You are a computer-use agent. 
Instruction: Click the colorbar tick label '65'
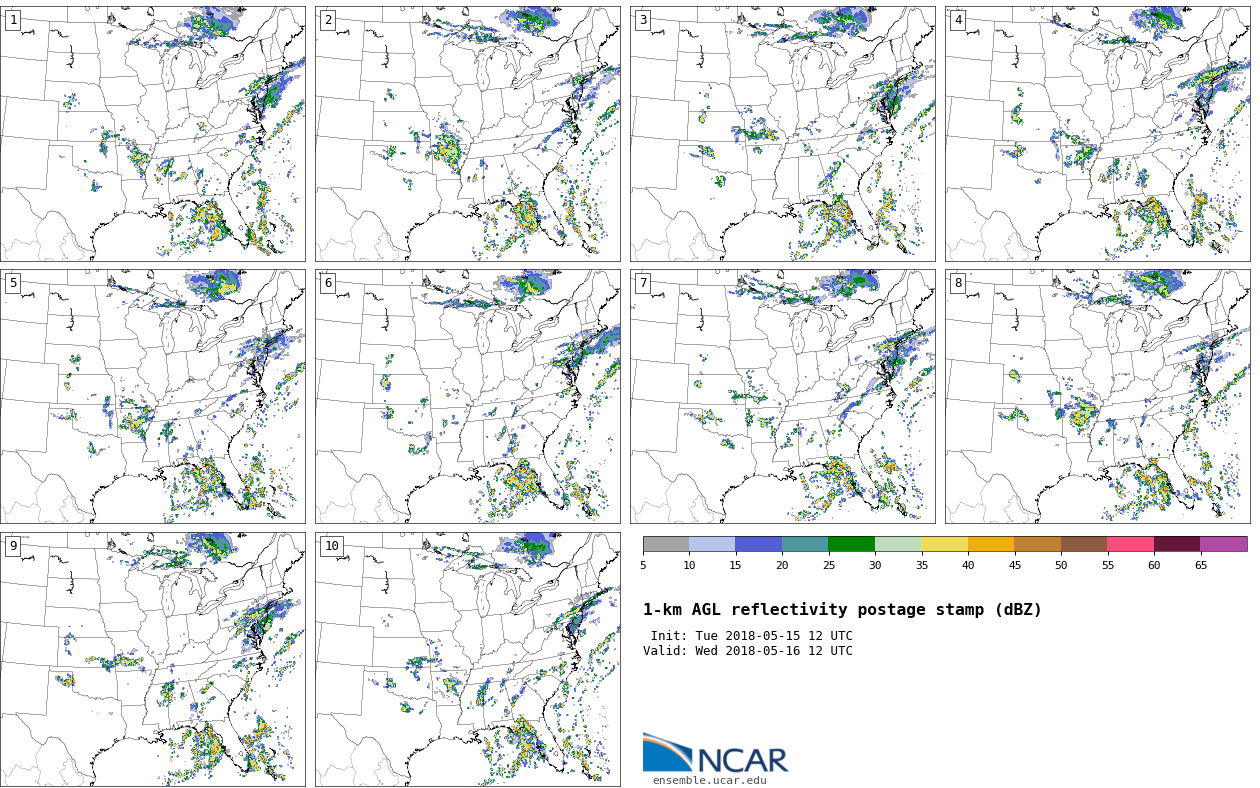[1200, 565]
